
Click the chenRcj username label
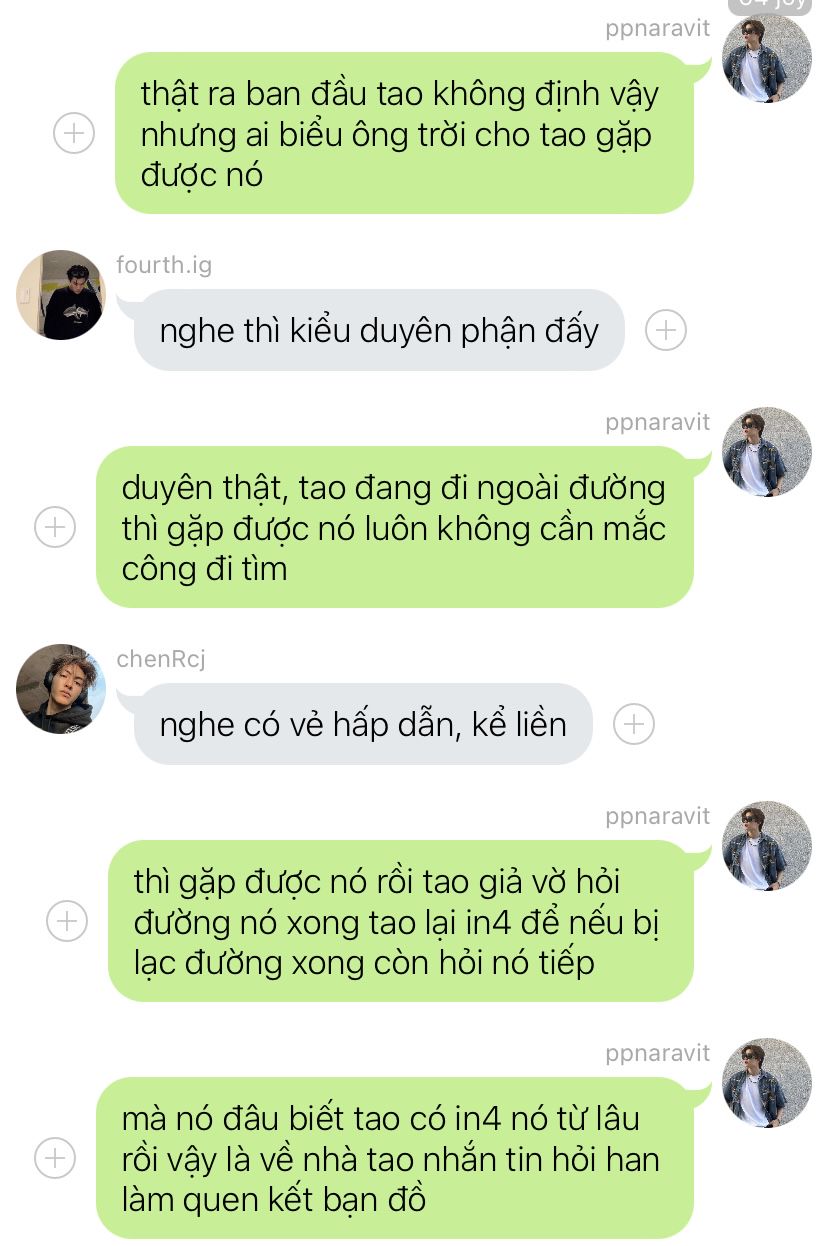coord(161,659)
